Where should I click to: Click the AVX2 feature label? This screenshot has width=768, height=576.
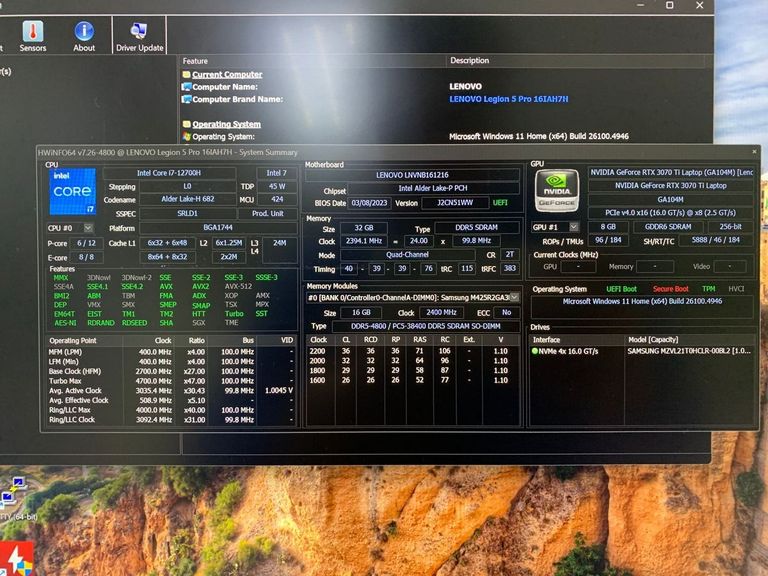coord(200,286)
